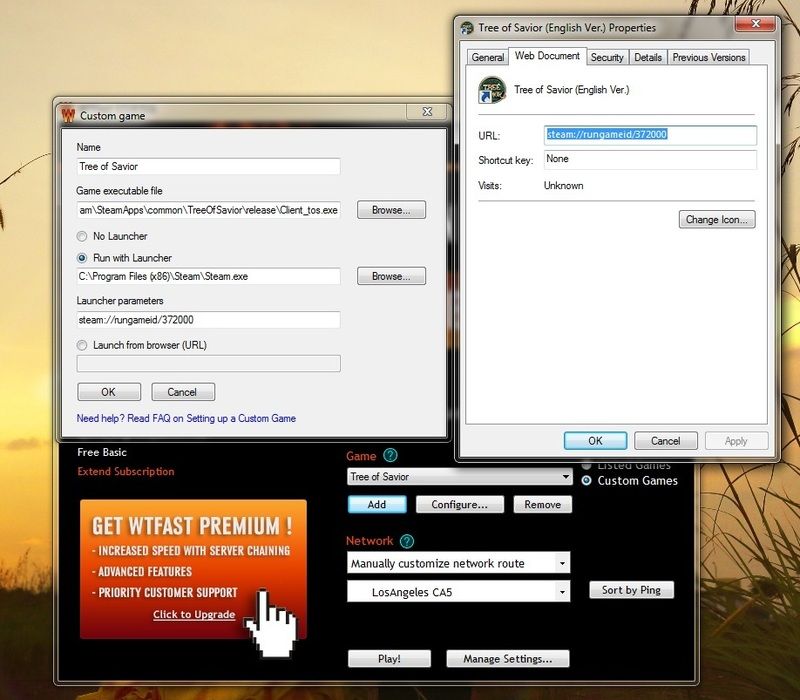
Task: Click the Apply button in Properties
Action: 736,441
